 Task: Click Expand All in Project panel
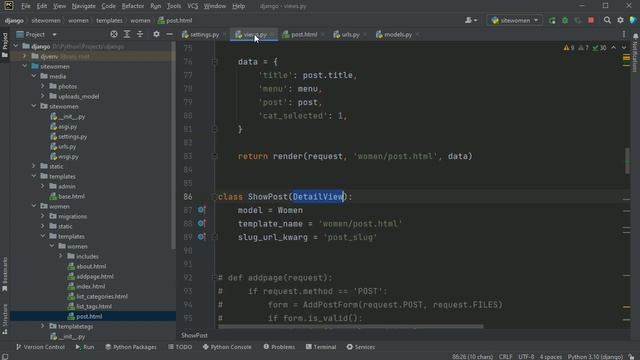127,35
